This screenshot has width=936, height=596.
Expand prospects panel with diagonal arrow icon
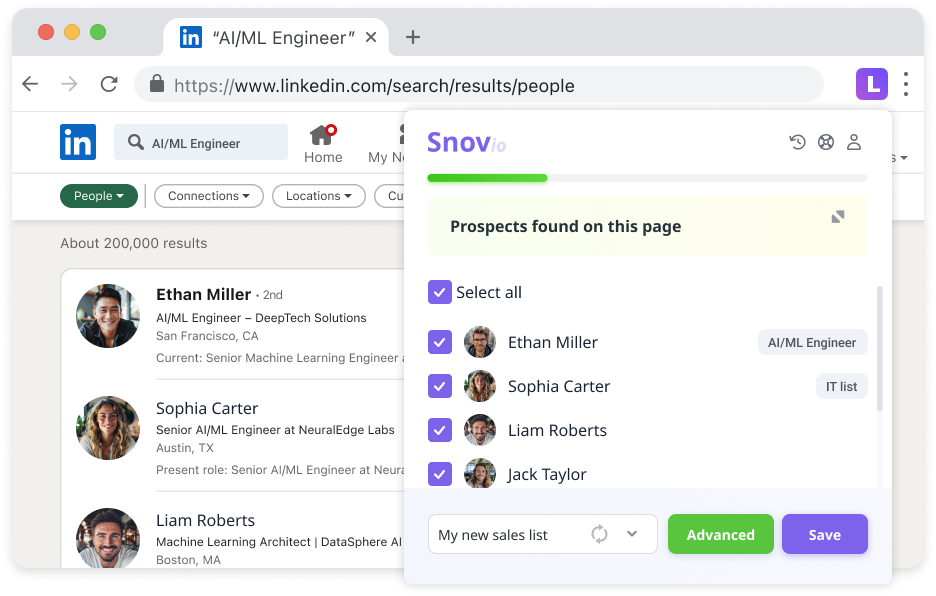click(838, 216)
